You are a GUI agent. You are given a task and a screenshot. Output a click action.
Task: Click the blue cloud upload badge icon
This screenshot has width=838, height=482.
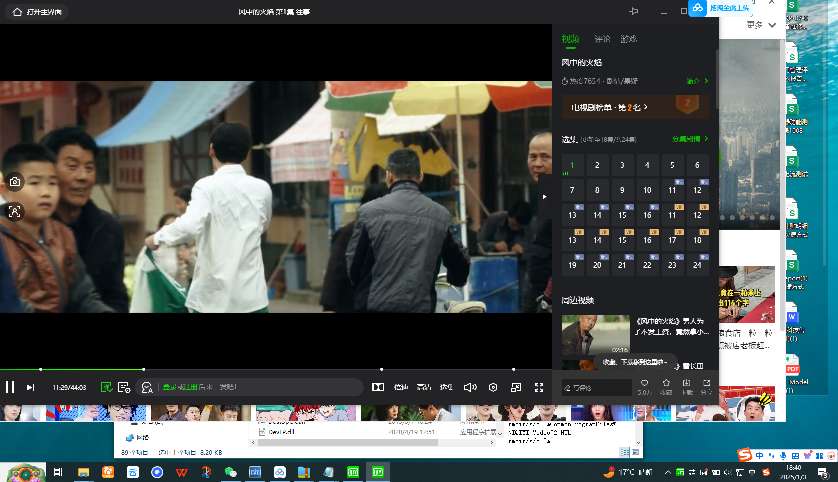pyautogui.click(x=697, y=8)
